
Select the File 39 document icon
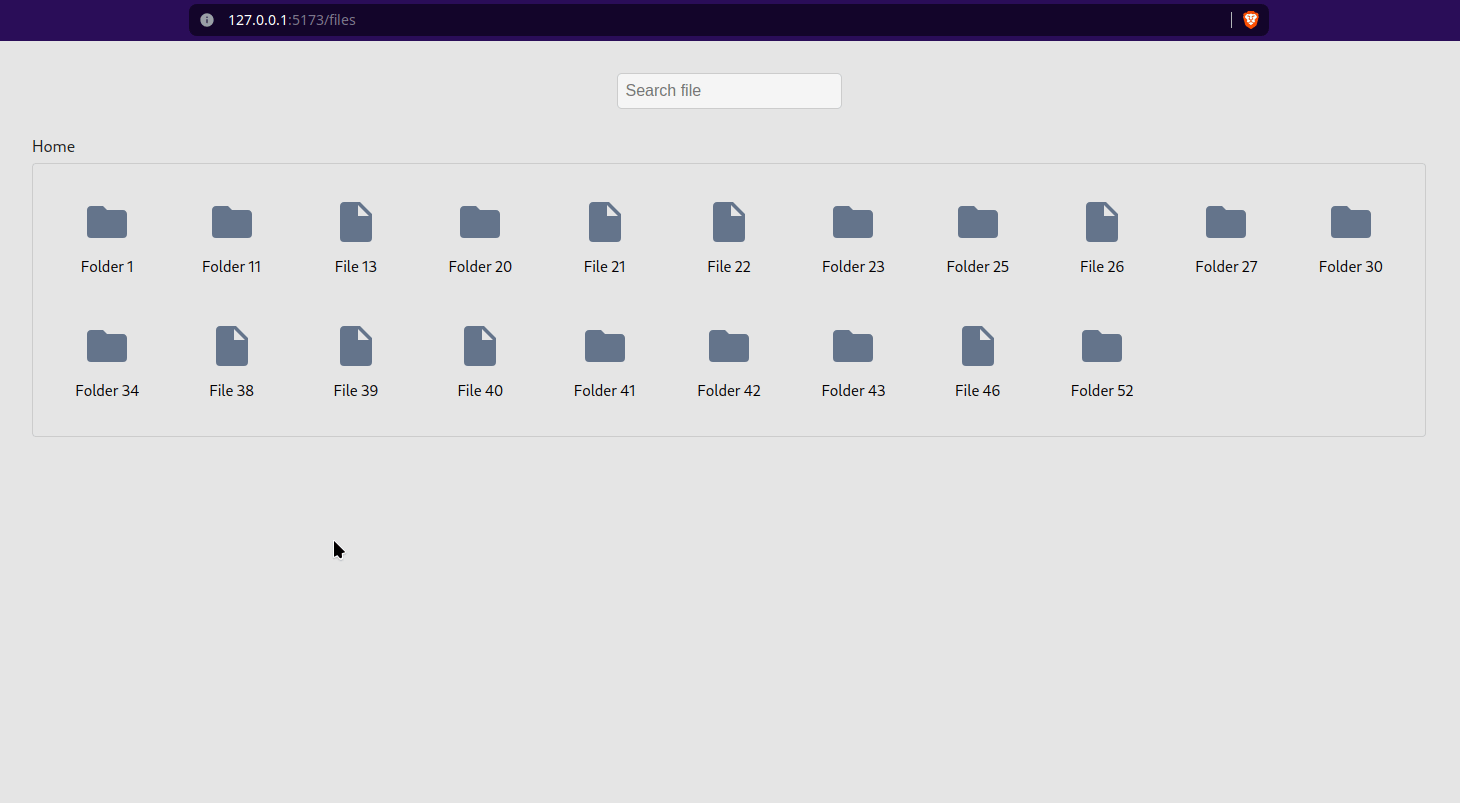tap(356, 346)
